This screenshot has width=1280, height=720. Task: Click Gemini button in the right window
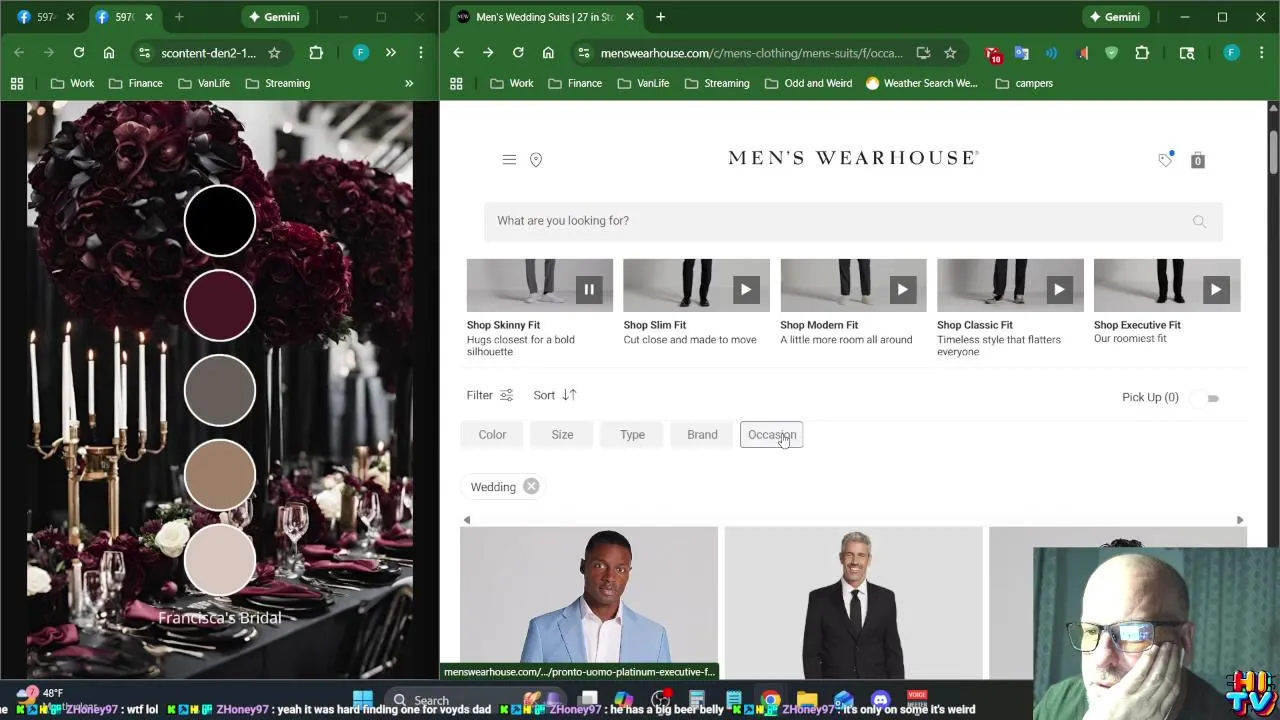coord(1115,17)
